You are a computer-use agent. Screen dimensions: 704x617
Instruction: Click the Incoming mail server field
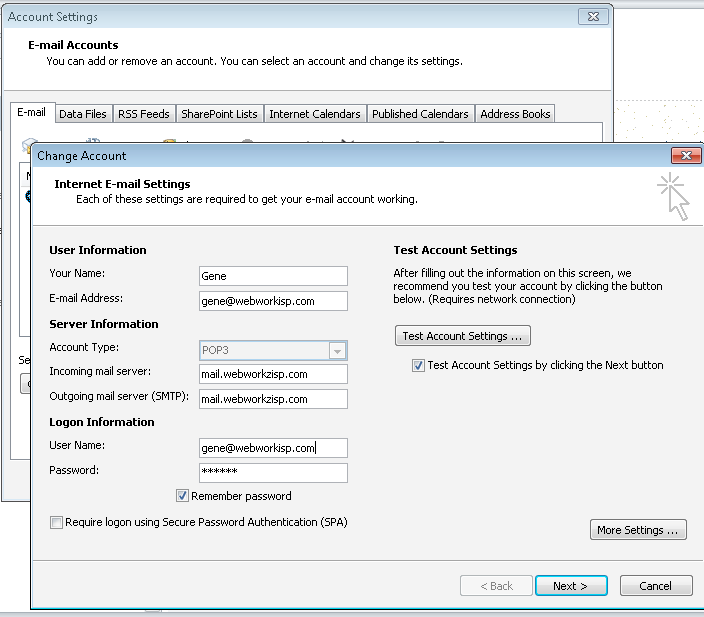coord(273,374)
